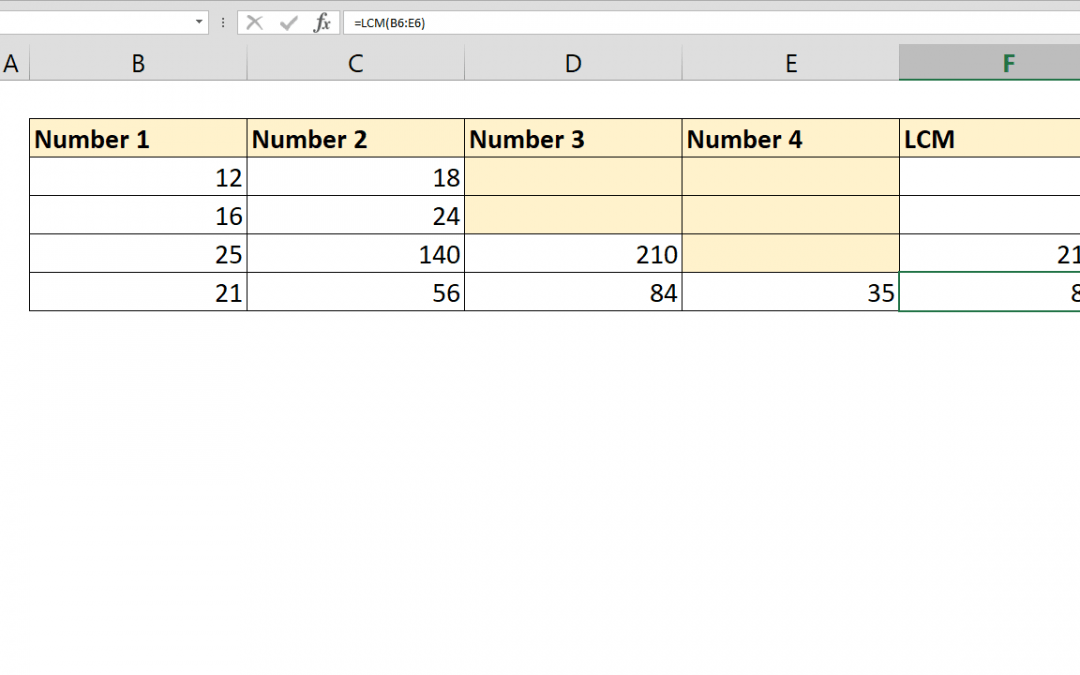Select column F header

pos(1007,62)
